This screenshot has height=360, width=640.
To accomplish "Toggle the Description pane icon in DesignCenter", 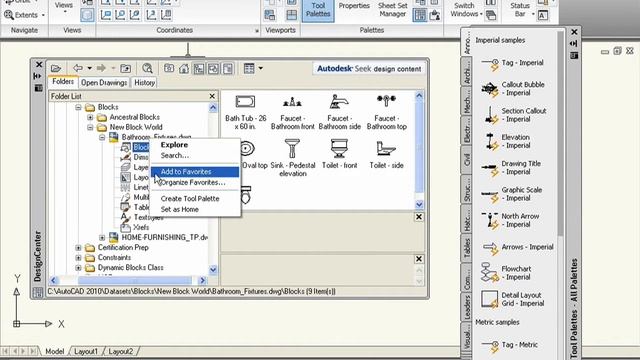I will [x=228, y=68].
